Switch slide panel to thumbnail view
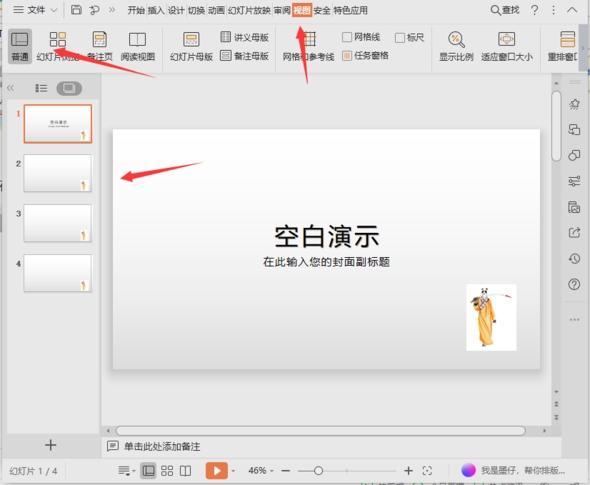Viewport: 590px width, 485px height. [x=69, y=88]
